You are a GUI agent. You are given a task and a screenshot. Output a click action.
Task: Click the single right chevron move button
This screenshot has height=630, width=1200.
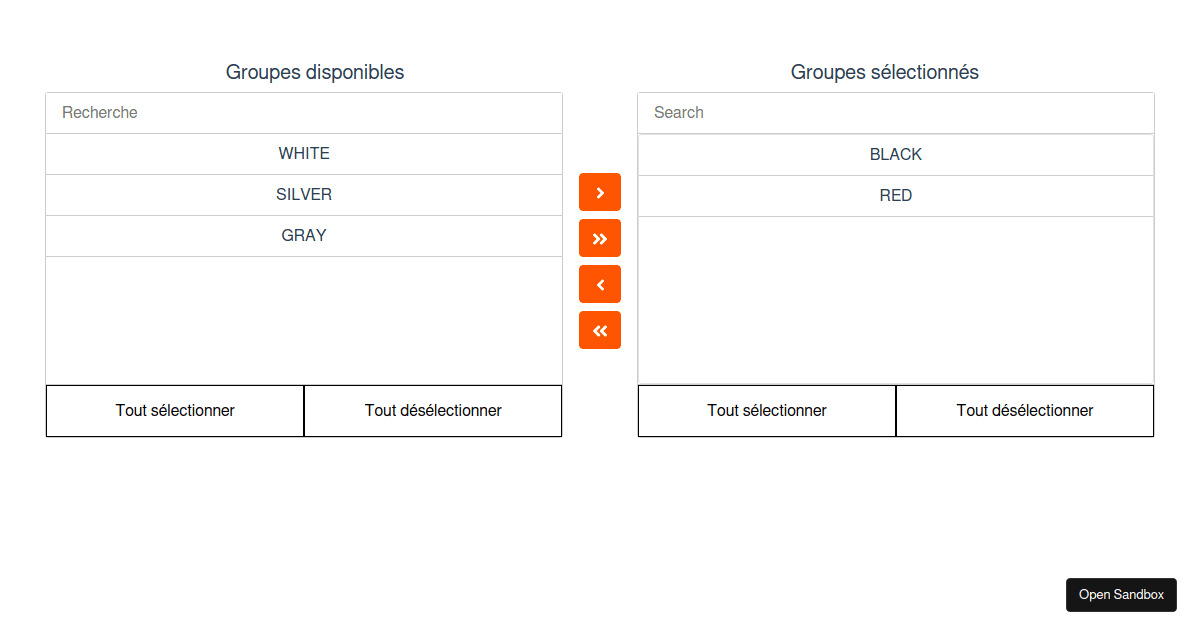click(600, 192)
